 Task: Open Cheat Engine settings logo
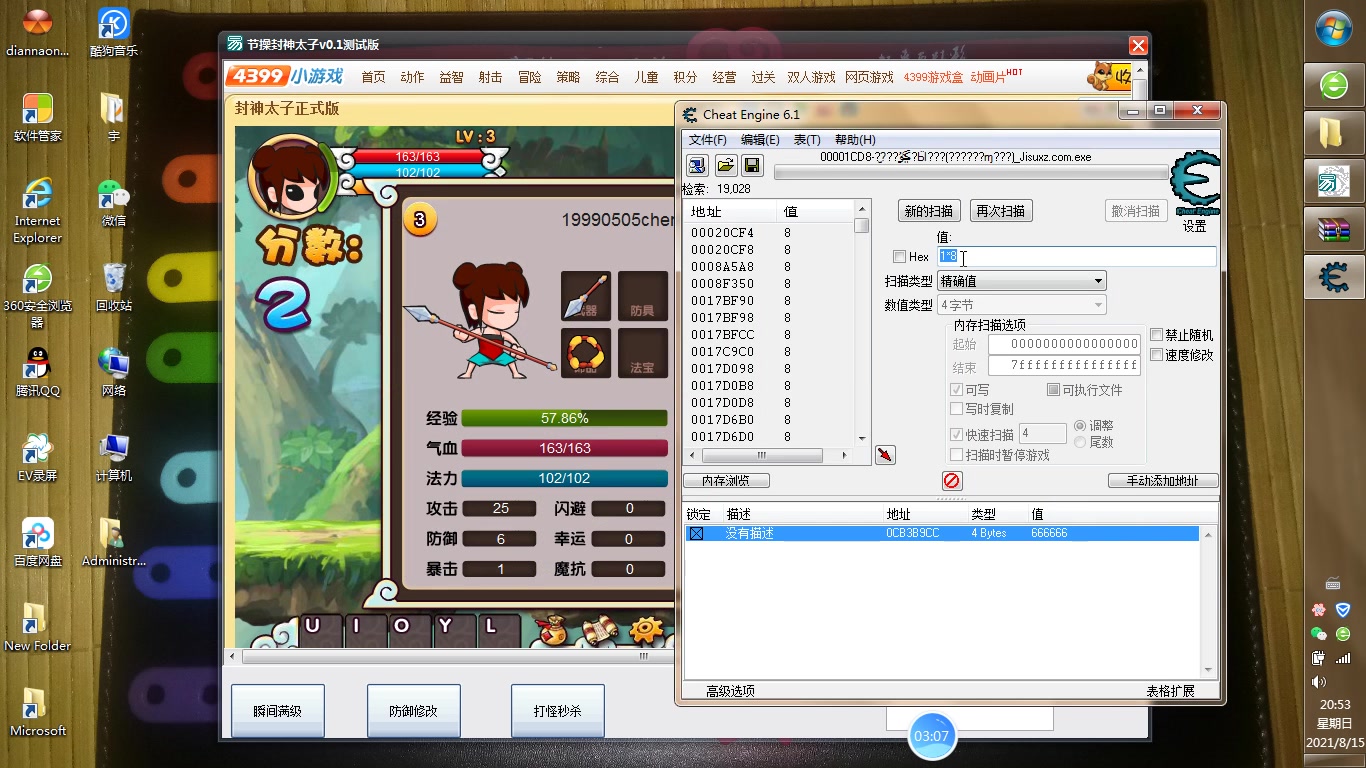1195,184
